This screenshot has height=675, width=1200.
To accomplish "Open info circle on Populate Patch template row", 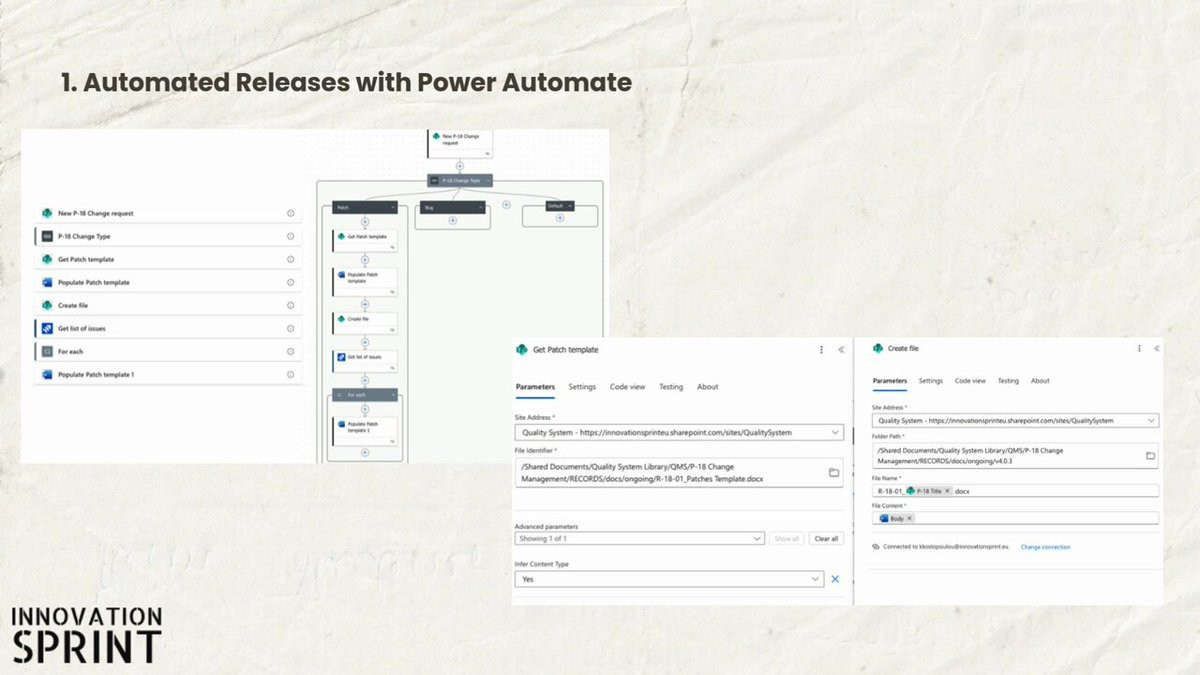I will coord(291,282).
